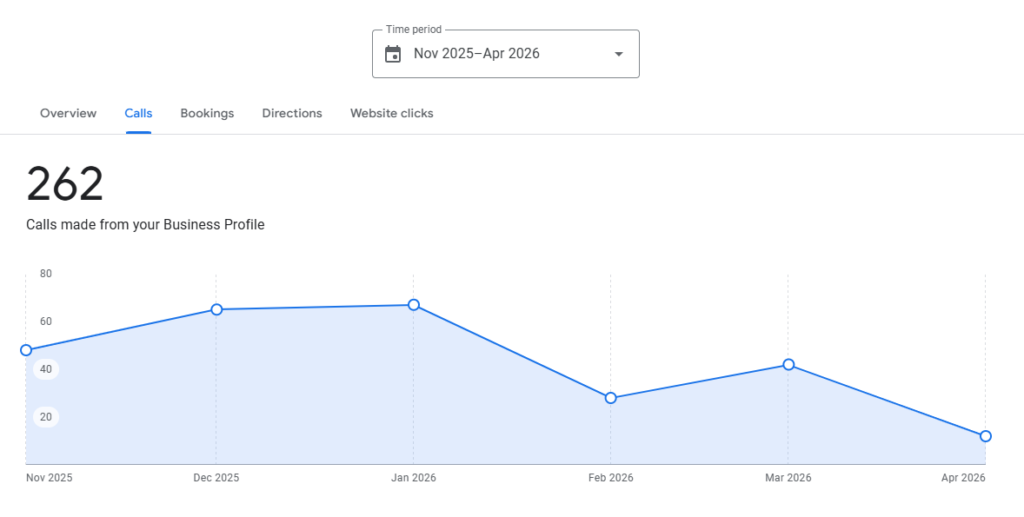The height and width of the screenshot is (517, 1024).
Task: Click the Mar 2026 x-axis label
Action: pyautogui.click(x=789, y=478)
